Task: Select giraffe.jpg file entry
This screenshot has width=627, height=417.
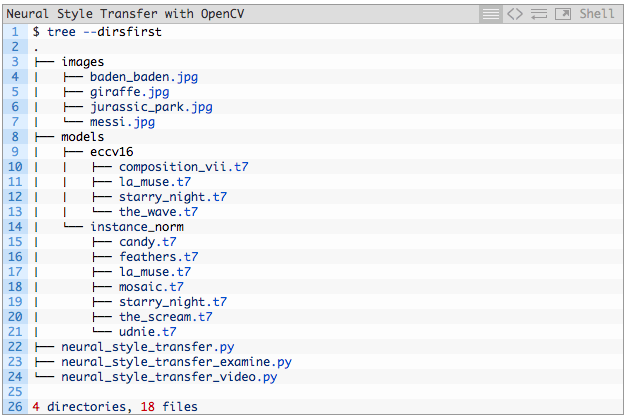Action: [x=122, y=92]
